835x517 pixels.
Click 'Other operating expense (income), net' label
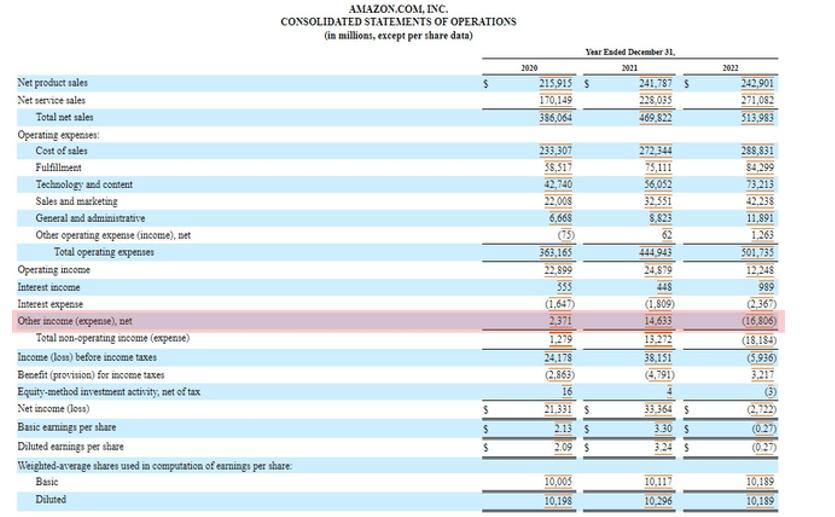tap(113, 235)
